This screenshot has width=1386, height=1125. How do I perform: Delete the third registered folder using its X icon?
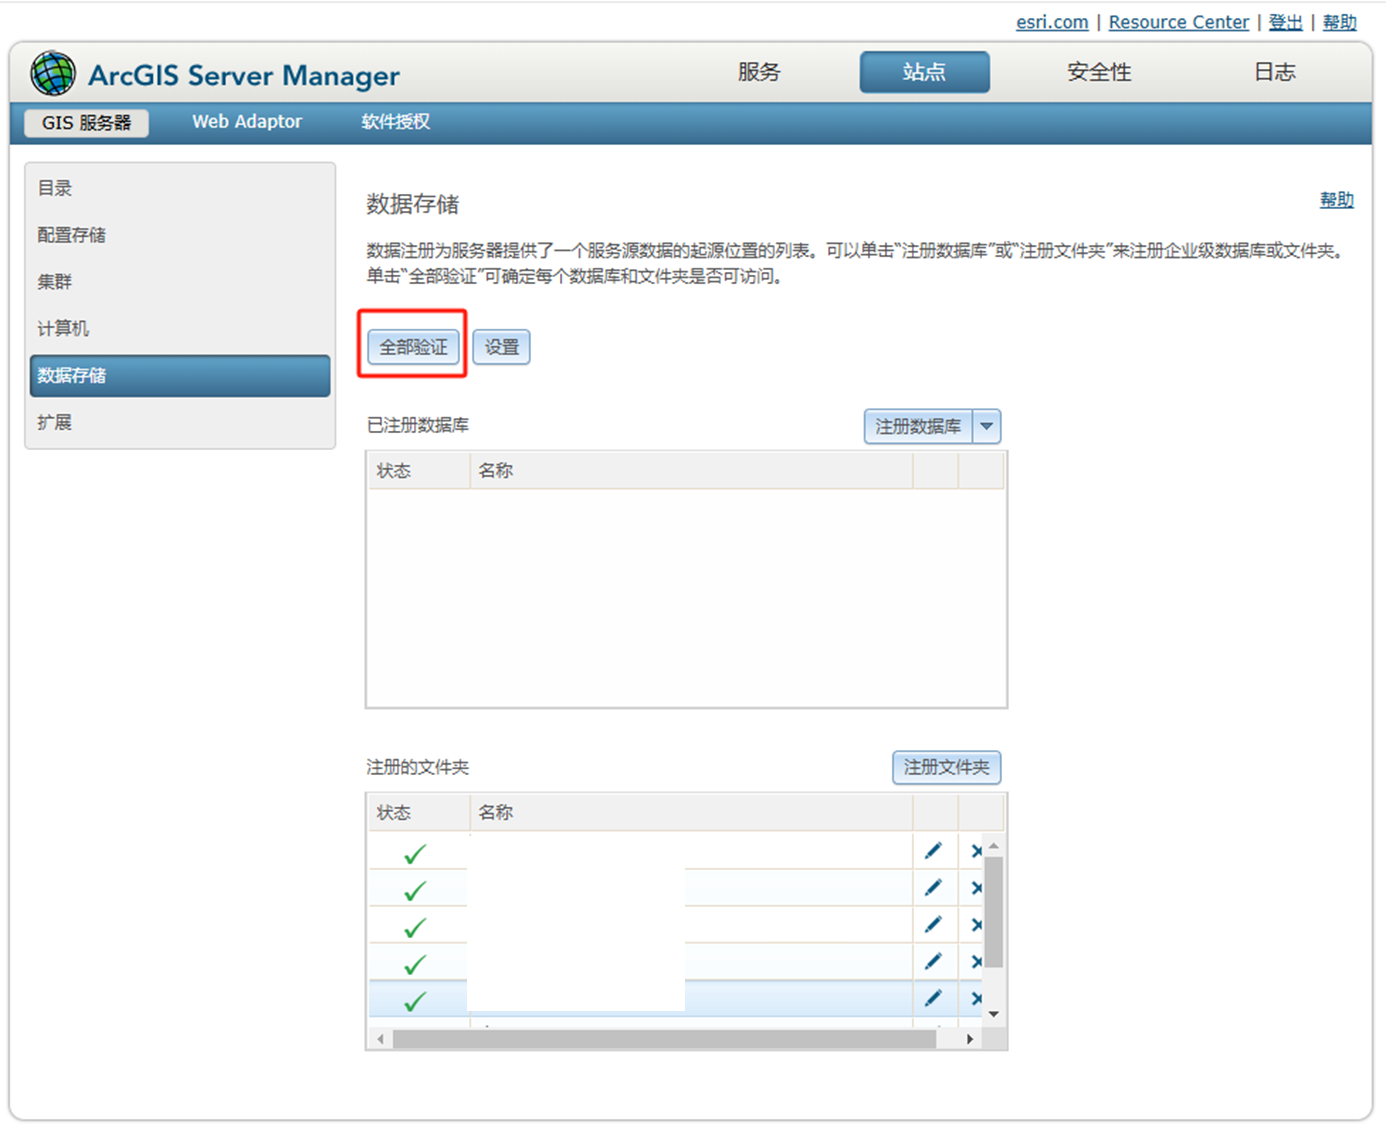[977, 925]
